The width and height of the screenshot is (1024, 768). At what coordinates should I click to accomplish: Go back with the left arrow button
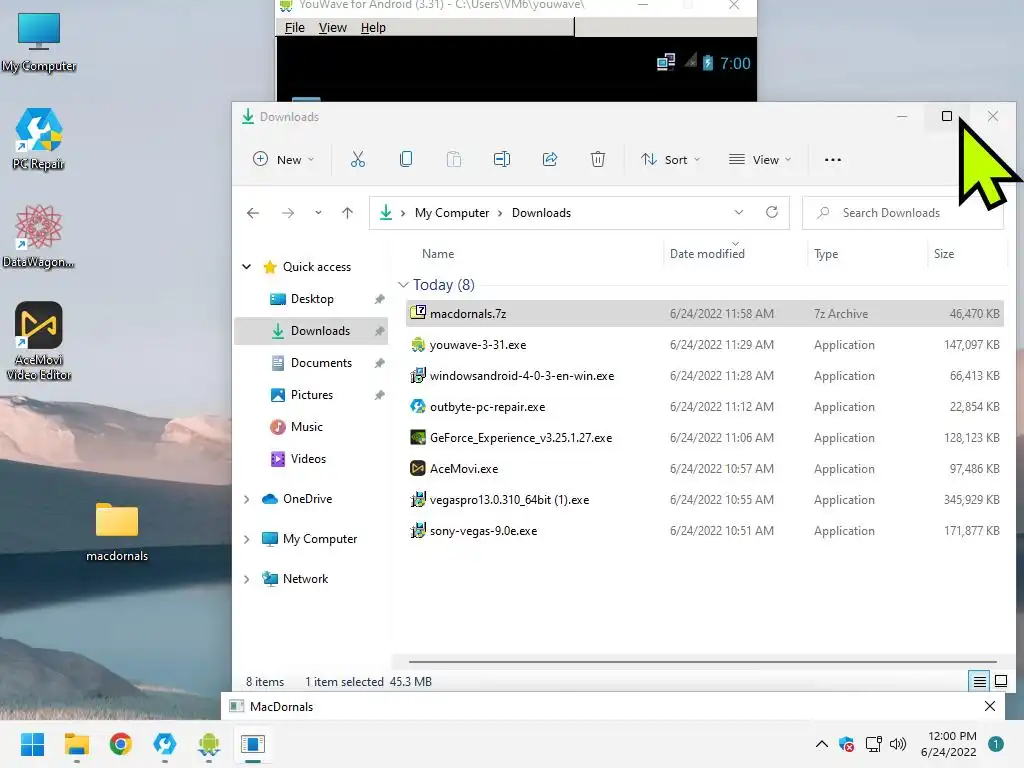tap(253, 213)
